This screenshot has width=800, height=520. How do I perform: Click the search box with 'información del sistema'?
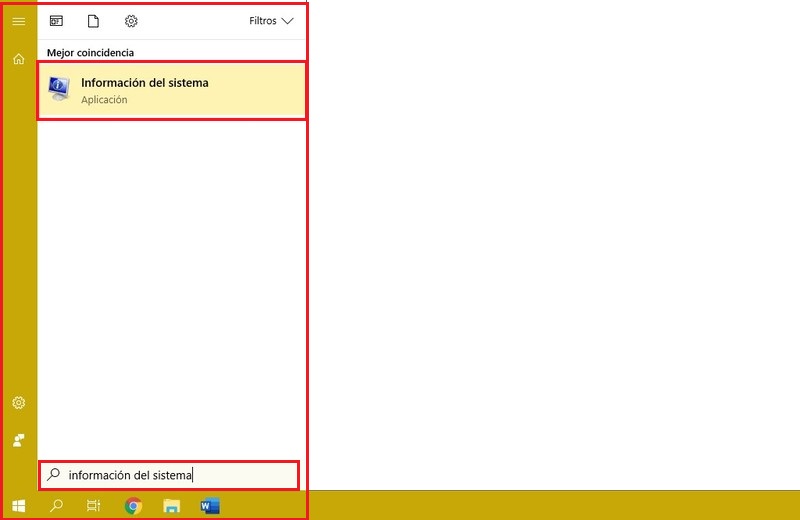click(x=169, y=475)
